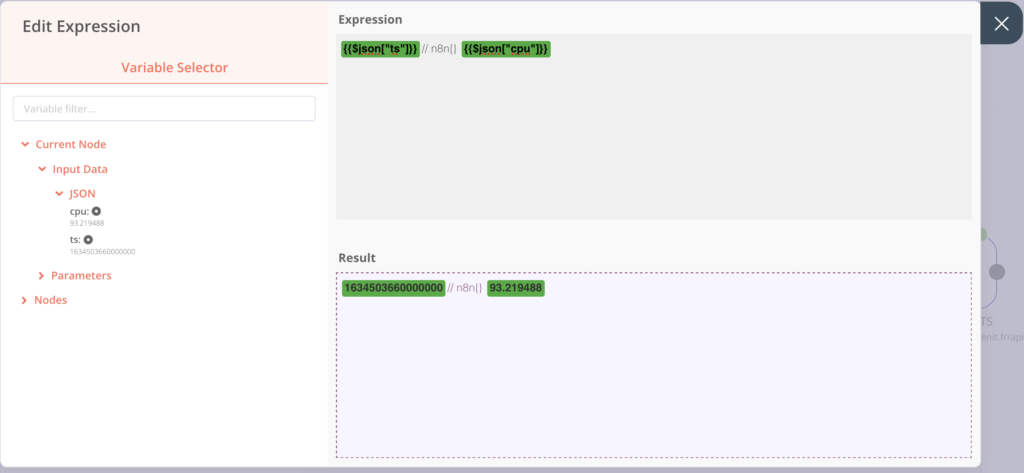Click the cpu: variable label

[x=79, y=211]
